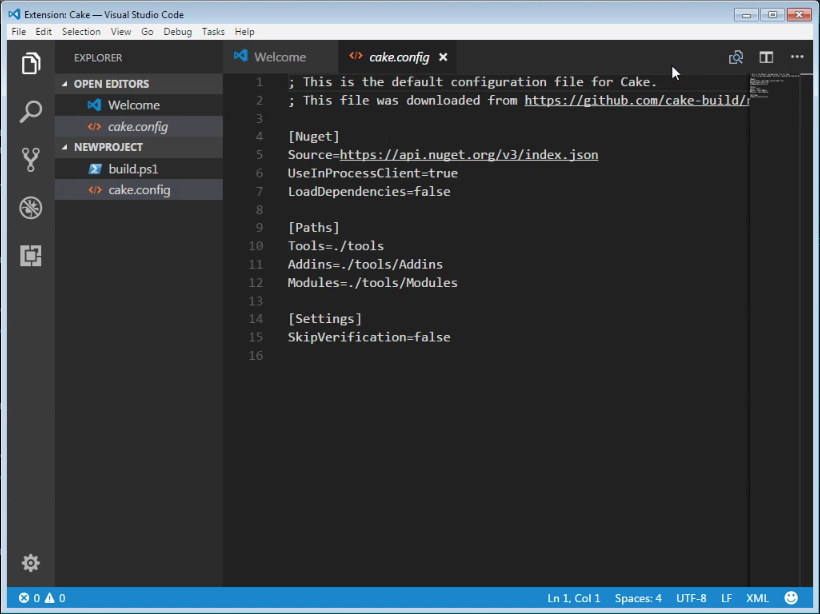820x614 pixels.
Task: Select cake.config in Open Editors list
Action: pos(139,127)
